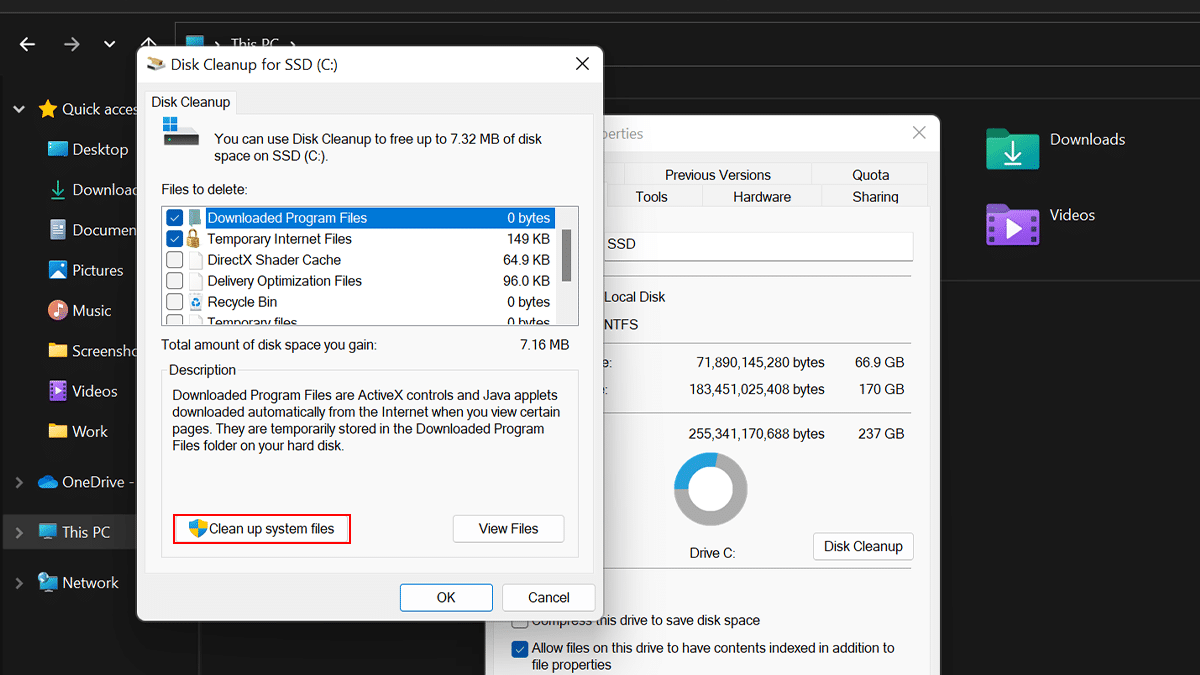Select the Pictures icon in sidebar
The height and width of the screenshot is (675, 1200).
coord(58,270)
